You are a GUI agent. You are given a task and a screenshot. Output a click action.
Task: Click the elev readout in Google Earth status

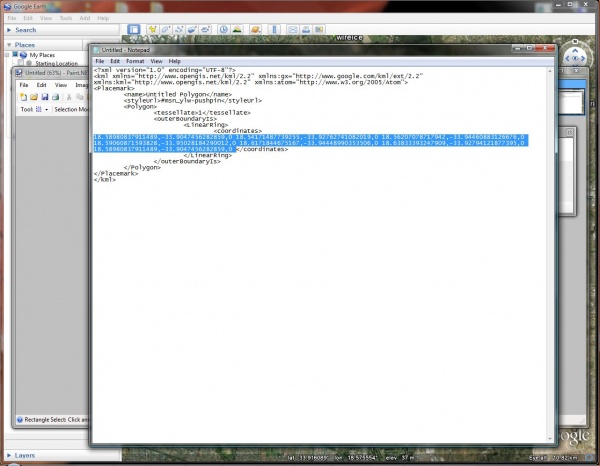pos(400,458)
